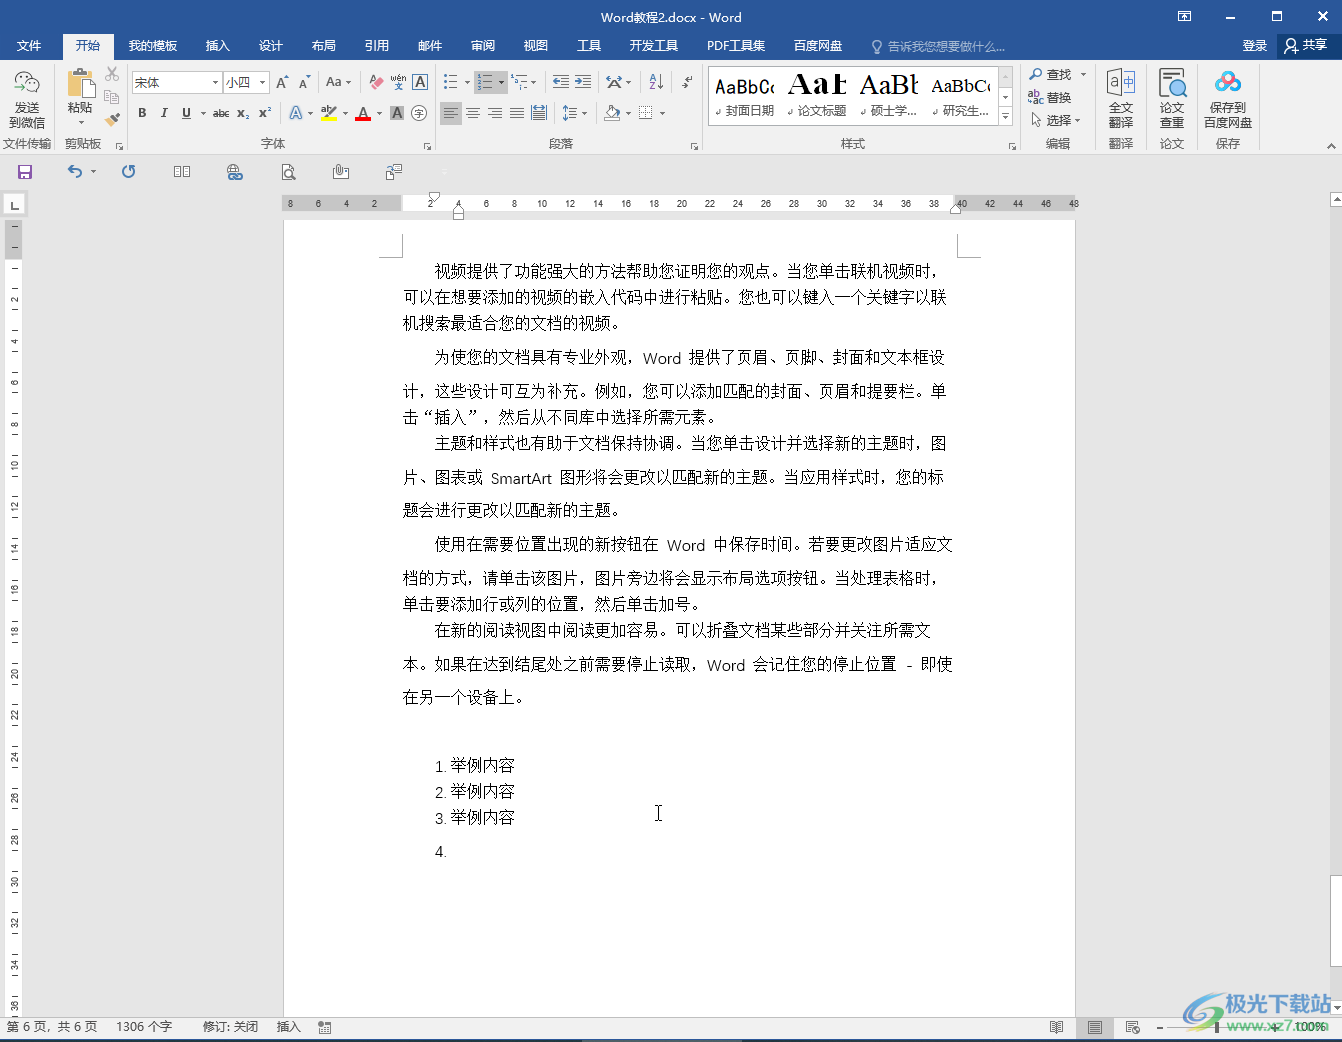1342x1042 pixels.
Task: Save document from quick access toolbar
Action: [x=25, y=172]
